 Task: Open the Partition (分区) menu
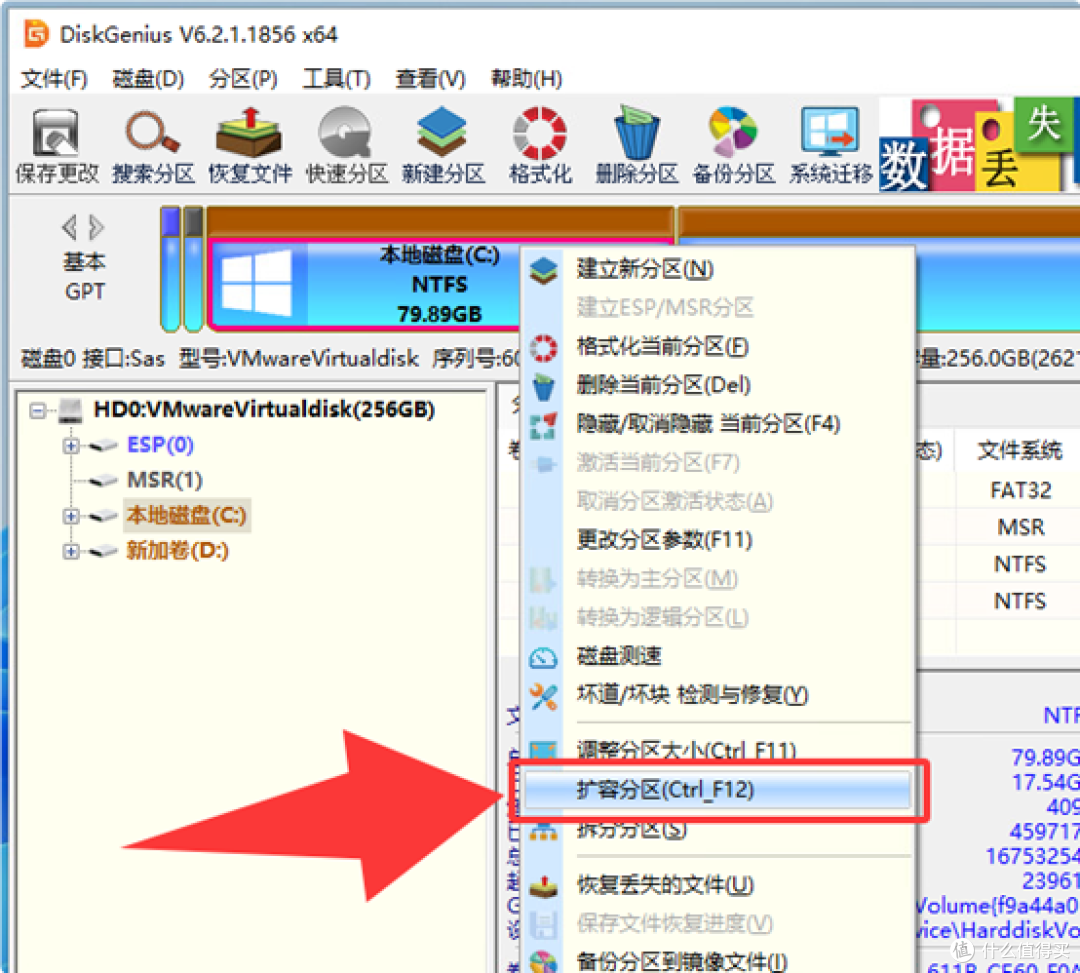(x=243, y=79)
